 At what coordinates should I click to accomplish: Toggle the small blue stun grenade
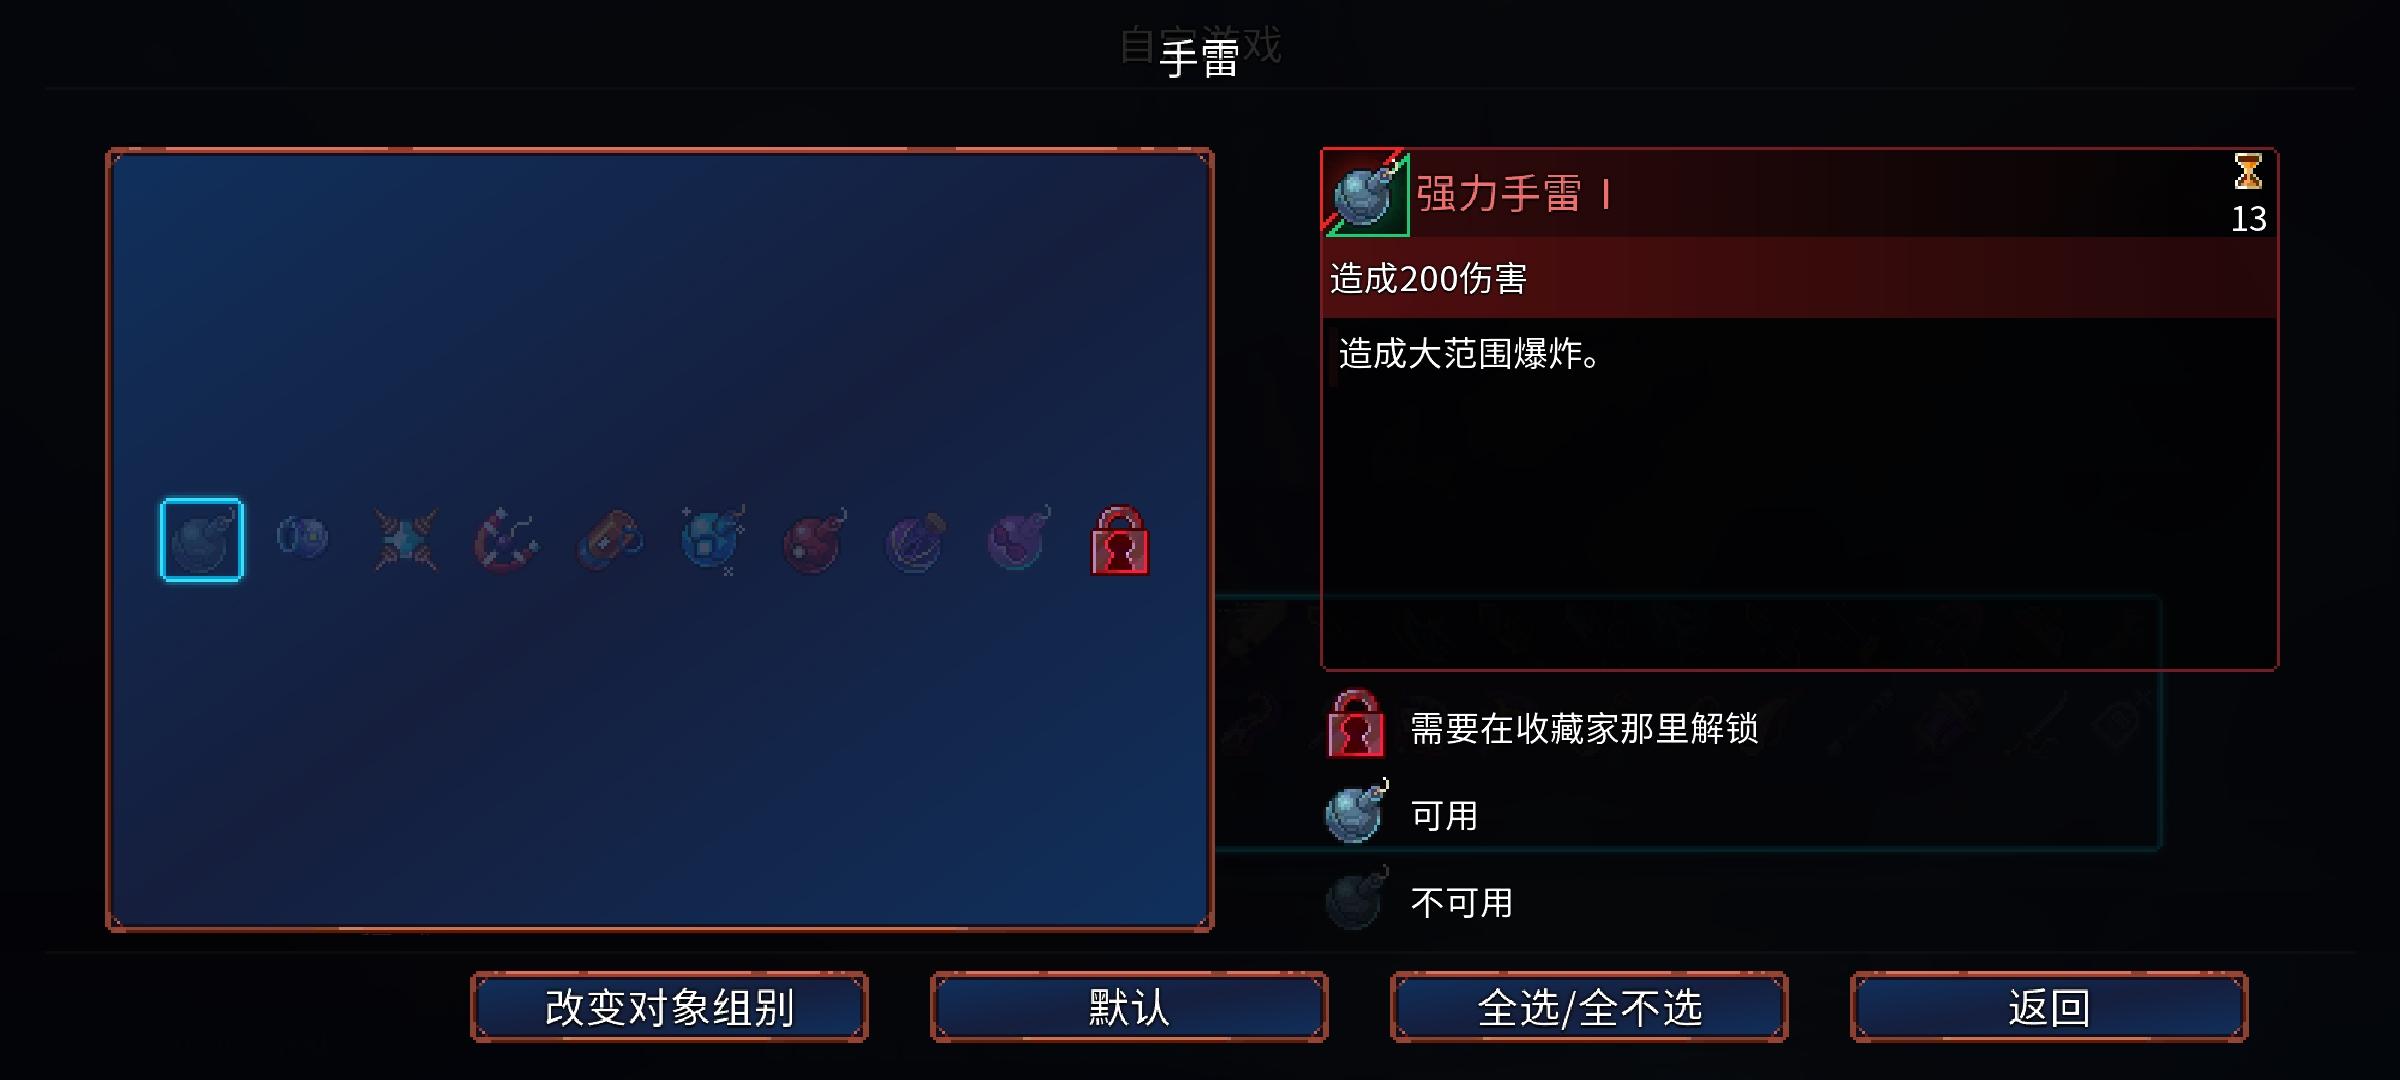302,538
